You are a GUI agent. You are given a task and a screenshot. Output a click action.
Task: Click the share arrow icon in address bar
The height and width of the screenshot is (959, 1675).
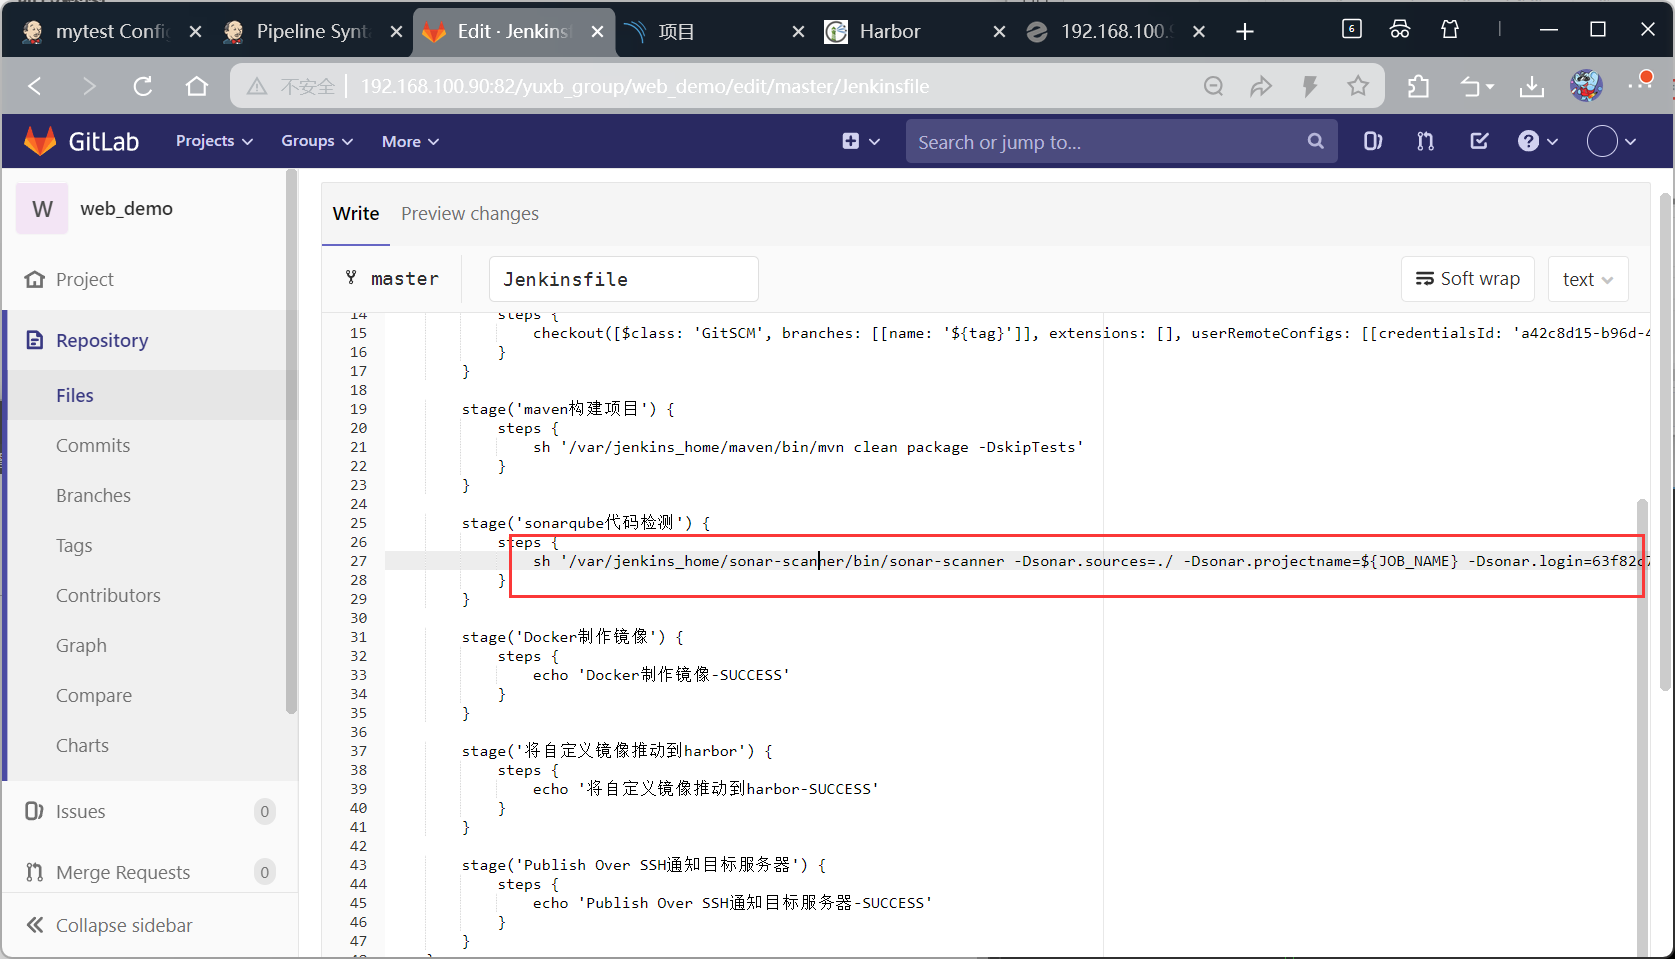(1261, 86)
